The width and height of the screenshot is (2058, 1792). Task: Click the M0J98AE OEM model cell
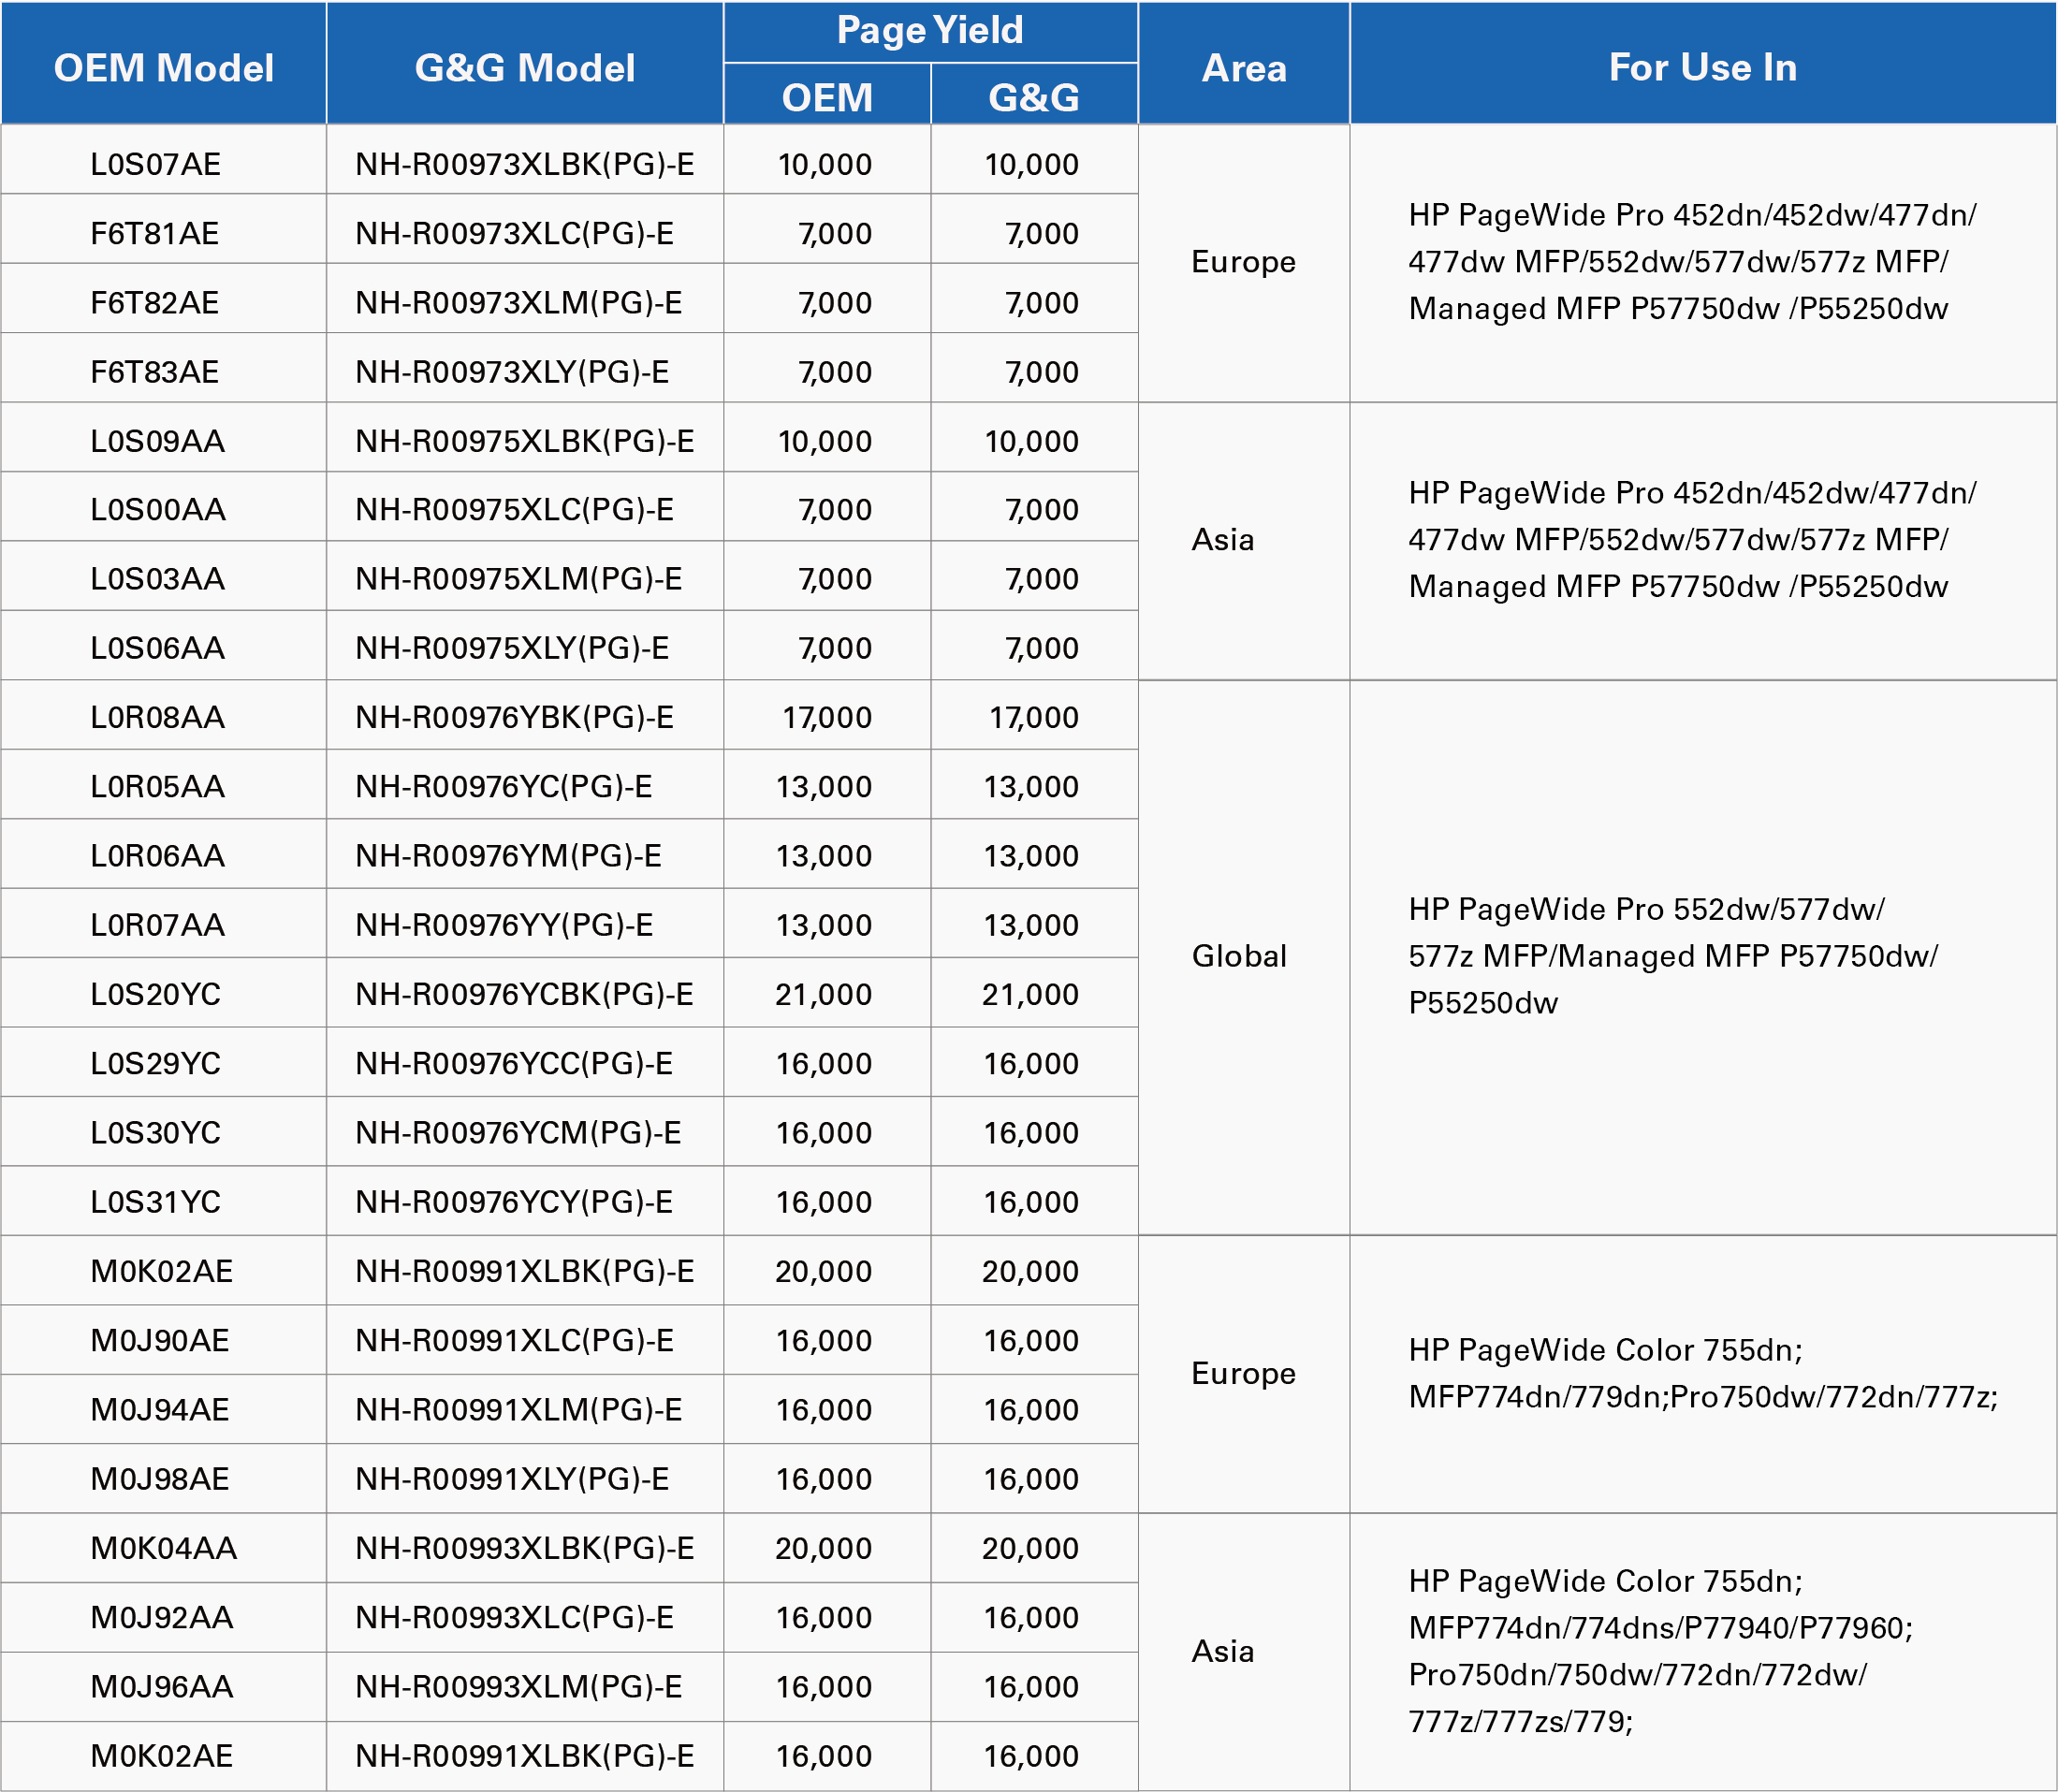point(163,1477)
